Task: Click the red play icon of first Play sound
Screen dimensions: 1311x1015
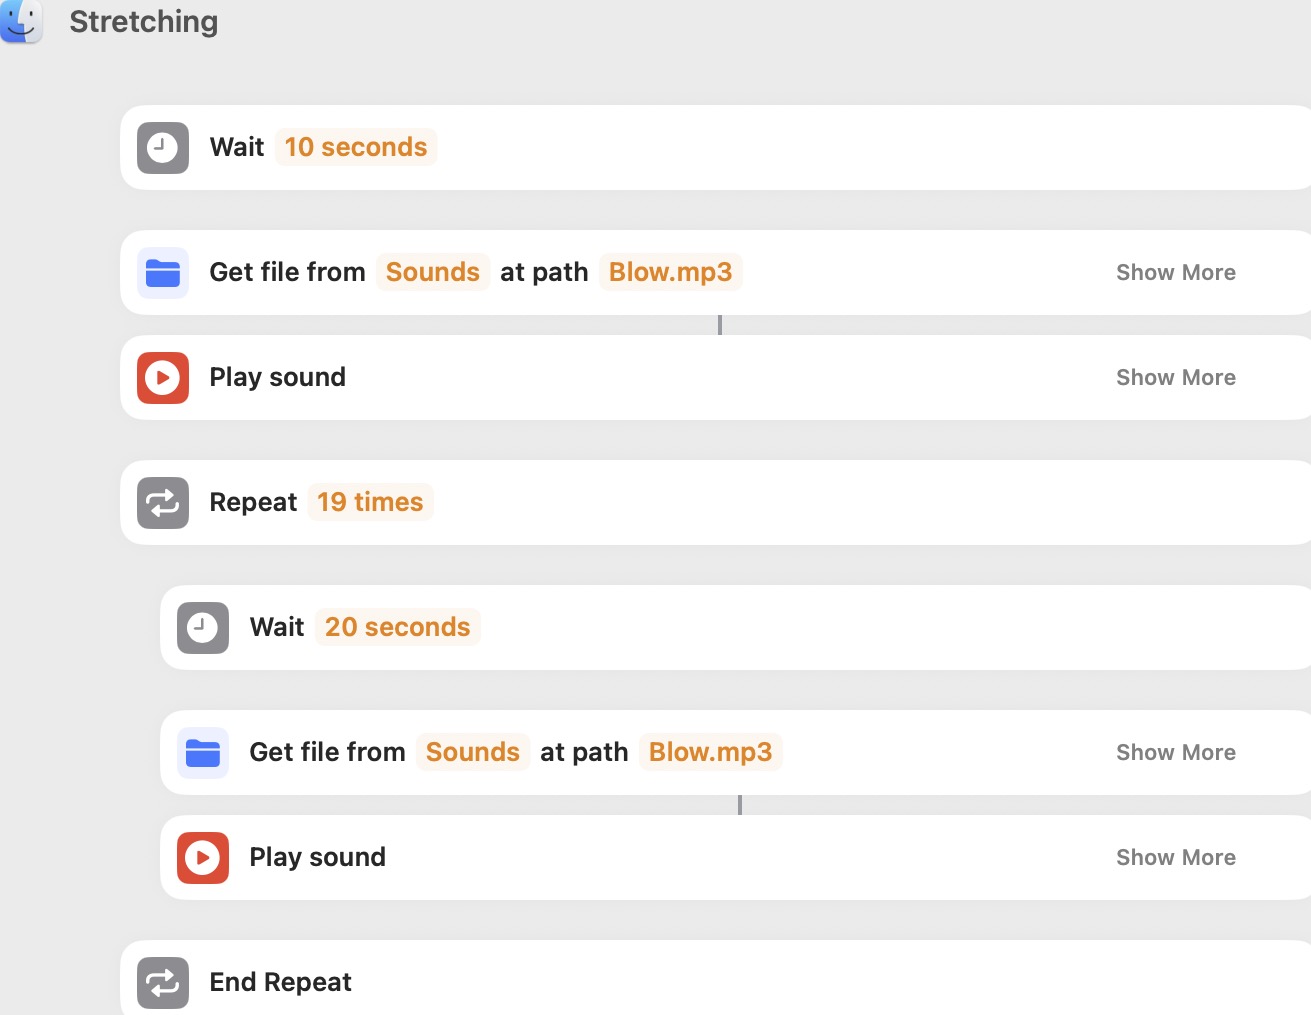Action: tap(163, 378)
